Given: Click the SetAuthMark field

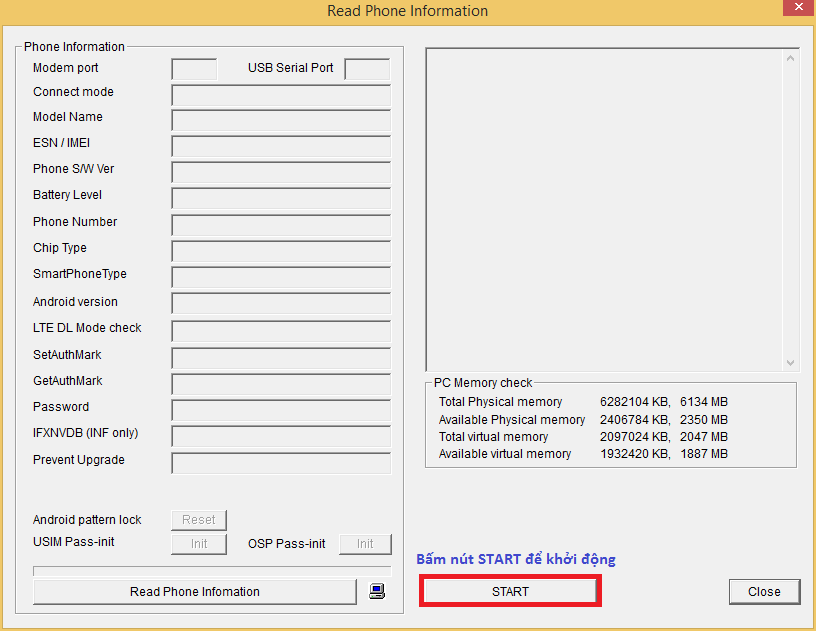Looking at the screenshot, I should pos(281,358).
